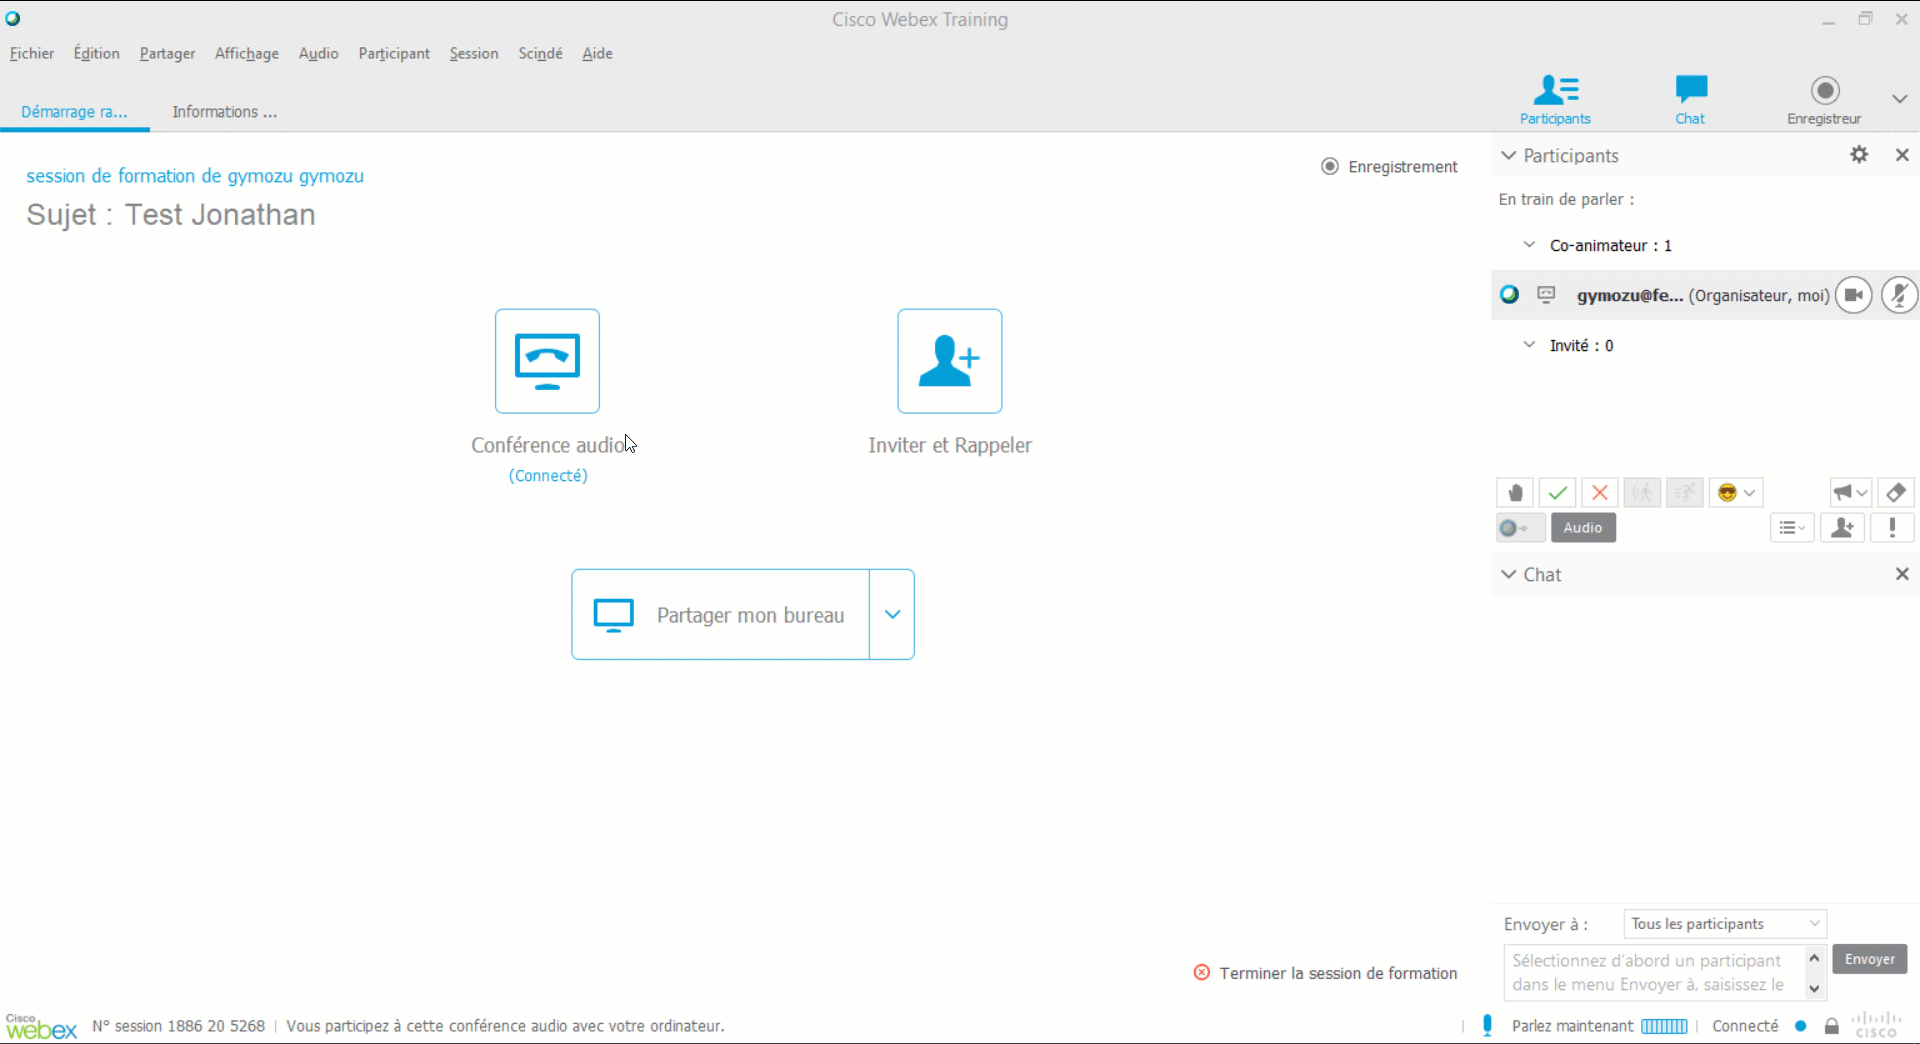Open the Fichier menu

point(32,53)
